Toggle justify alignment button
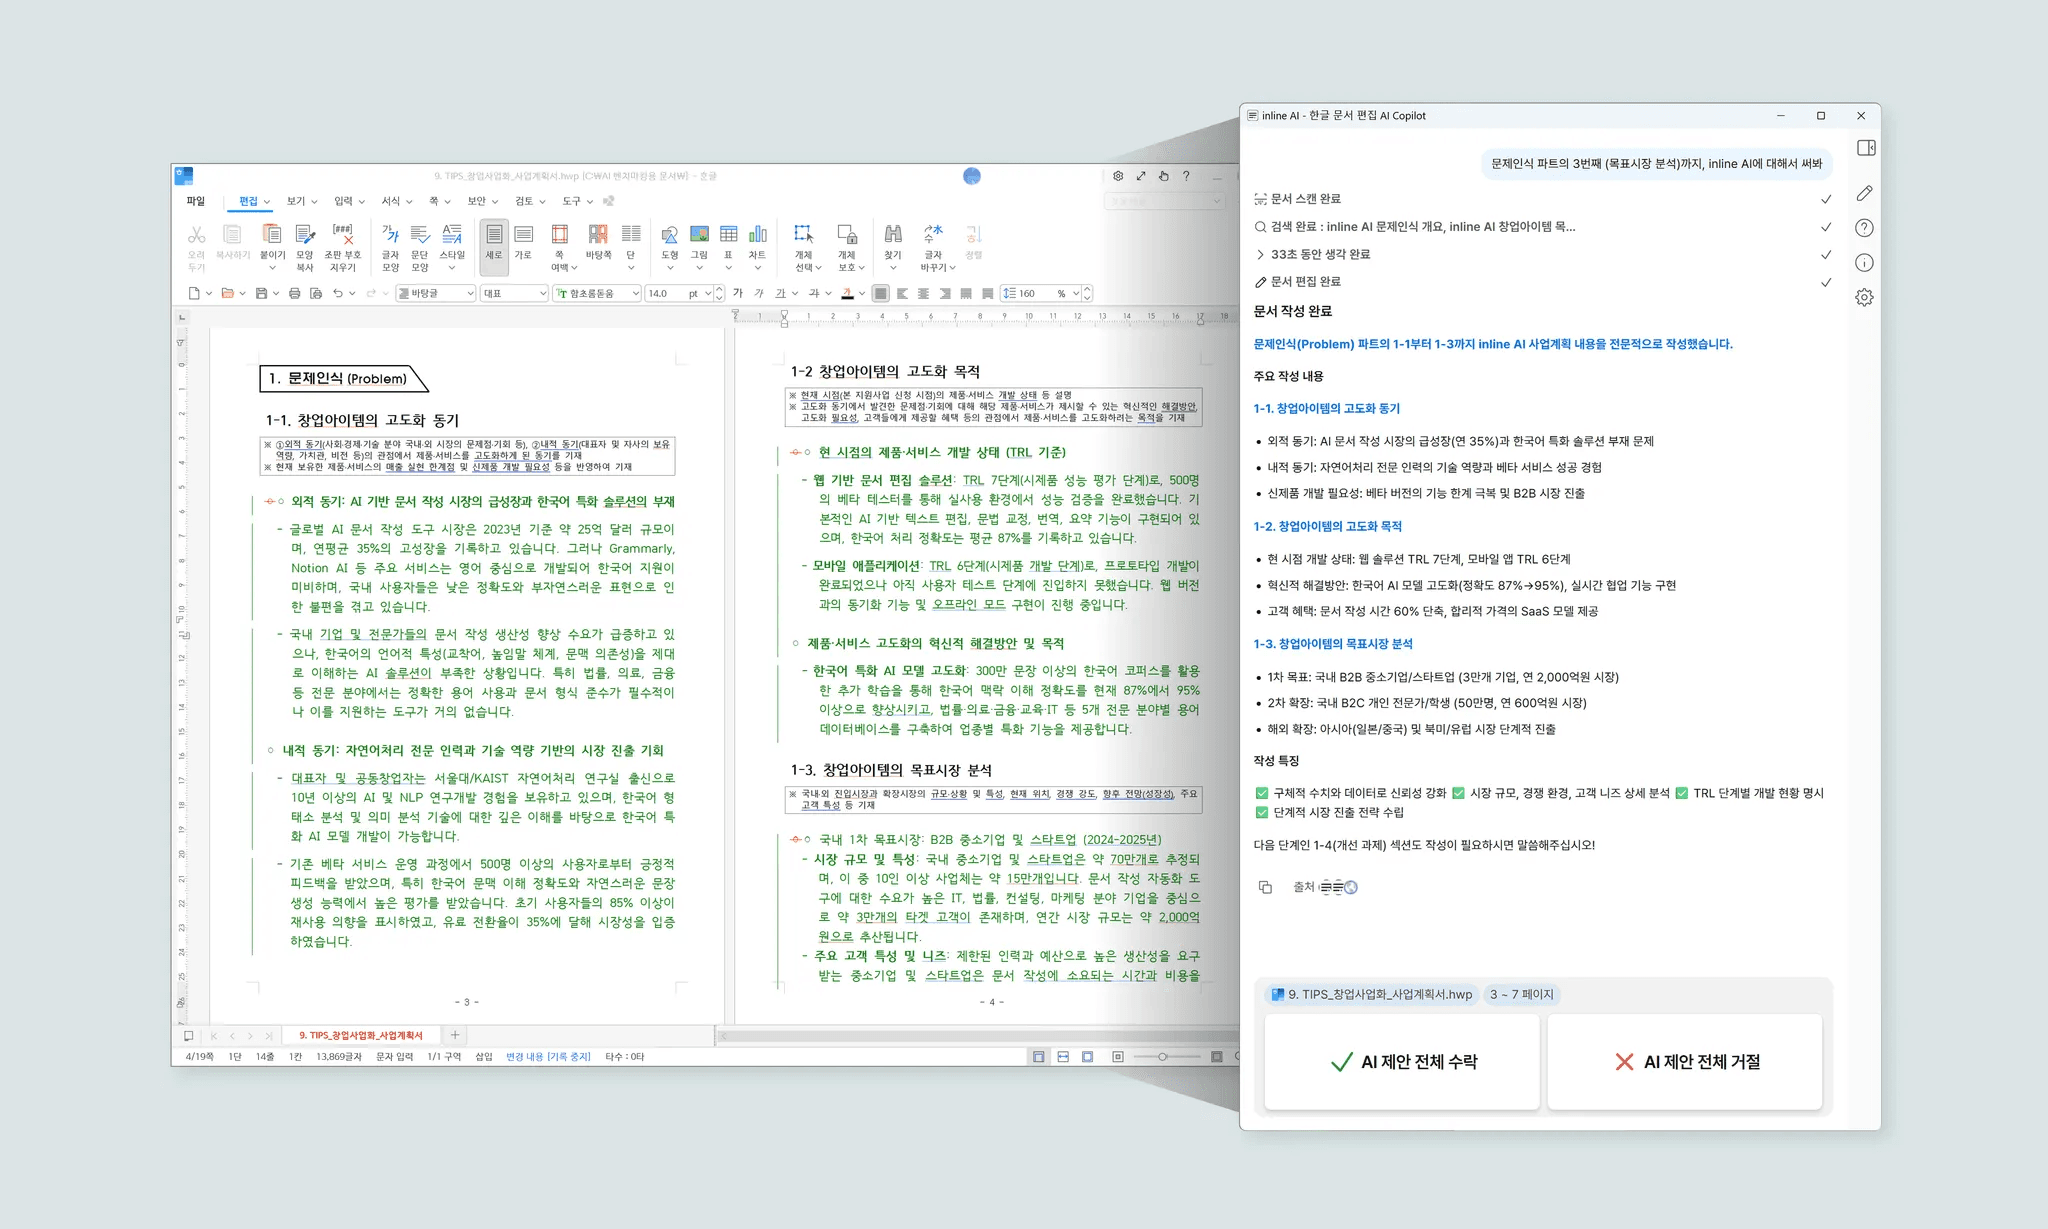Viewport: 2048px width, 1229px height. tap(881, 293)
